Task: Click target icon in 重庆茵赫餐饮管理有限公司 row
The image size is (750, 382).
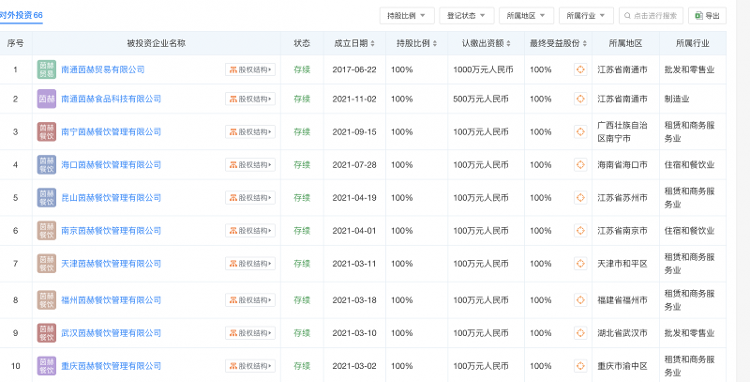Action: [580, 366]
